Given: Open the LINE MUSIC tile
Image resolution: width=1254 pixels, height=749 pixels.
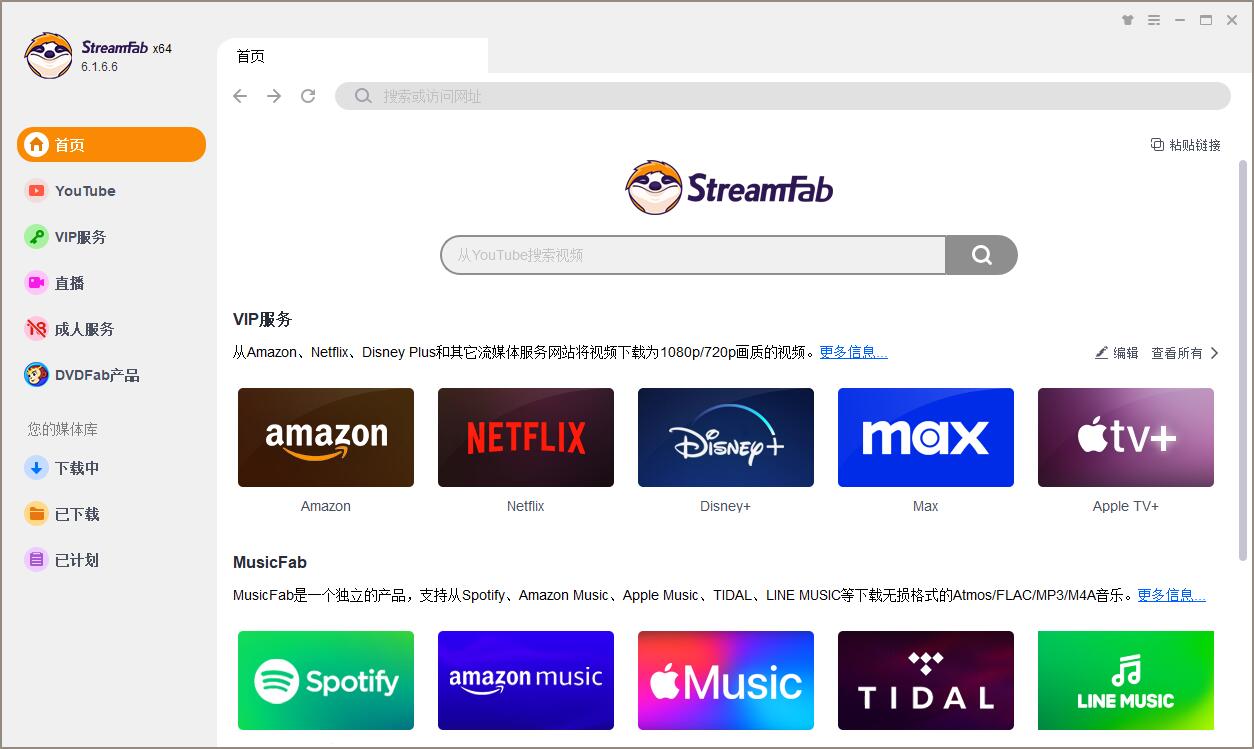Looking at the screenshot, I should tap(1126, 680).
